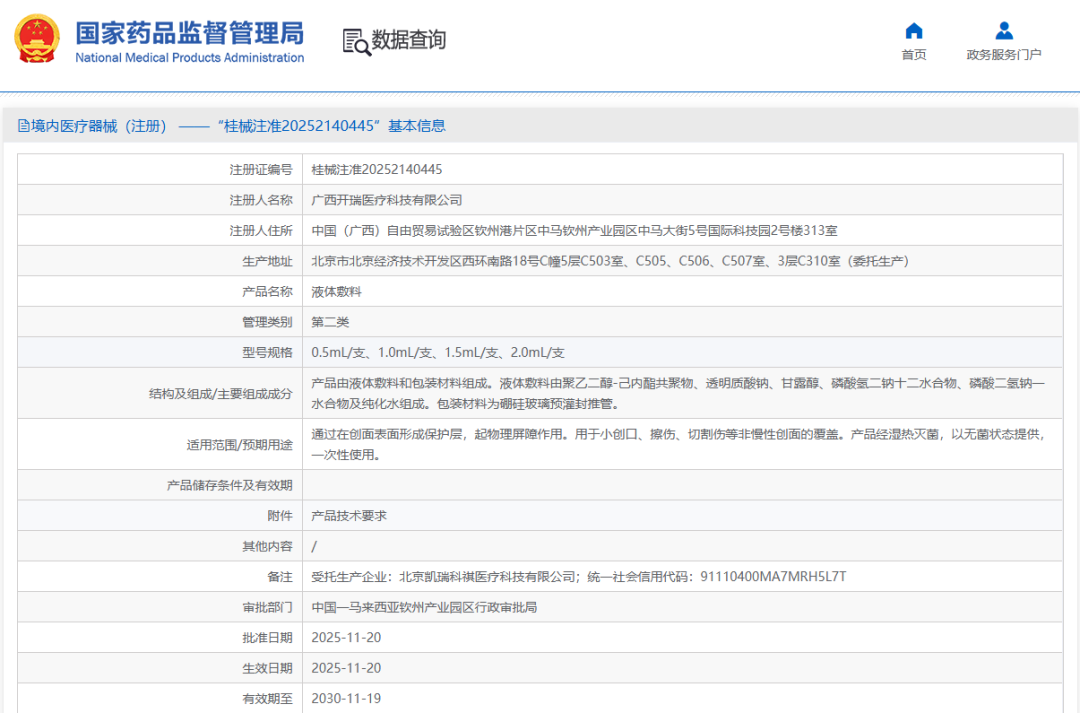Click the 生产地址 label
This screenshot has width=1080, height=713.
[x=267, y=261]
